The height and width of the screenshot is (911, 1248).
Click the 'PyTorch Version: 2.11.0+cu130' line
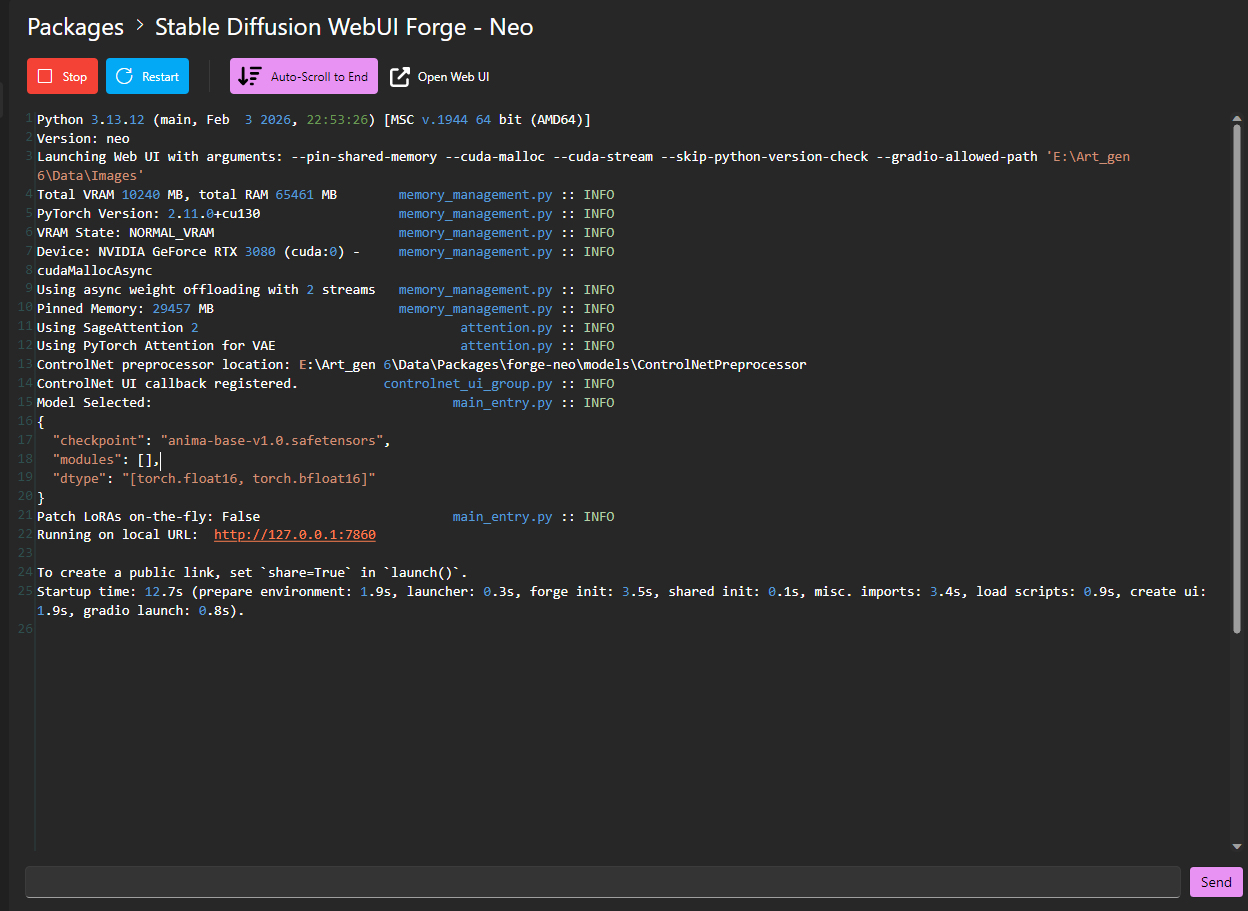pos(149,213)
